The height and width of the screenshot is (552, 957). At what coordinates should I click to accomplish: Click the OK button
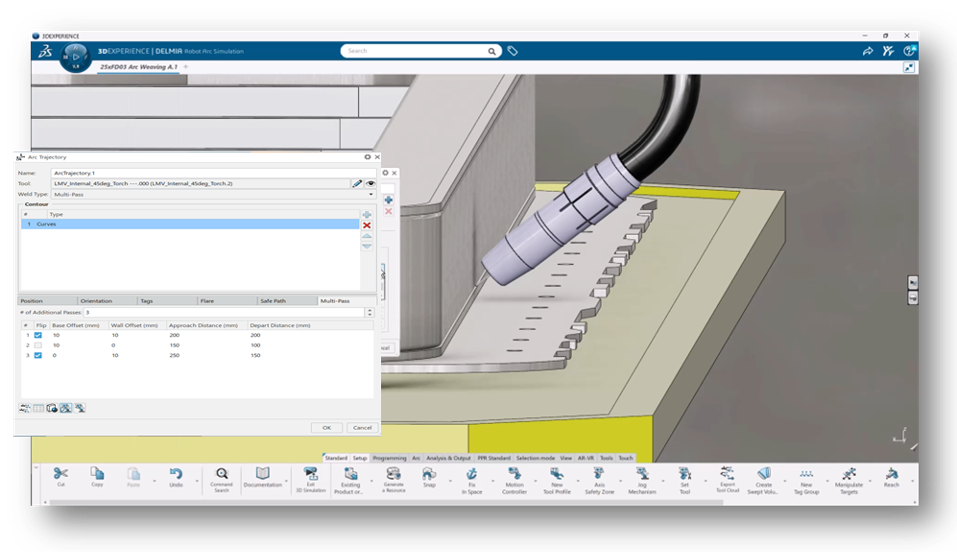327,427
